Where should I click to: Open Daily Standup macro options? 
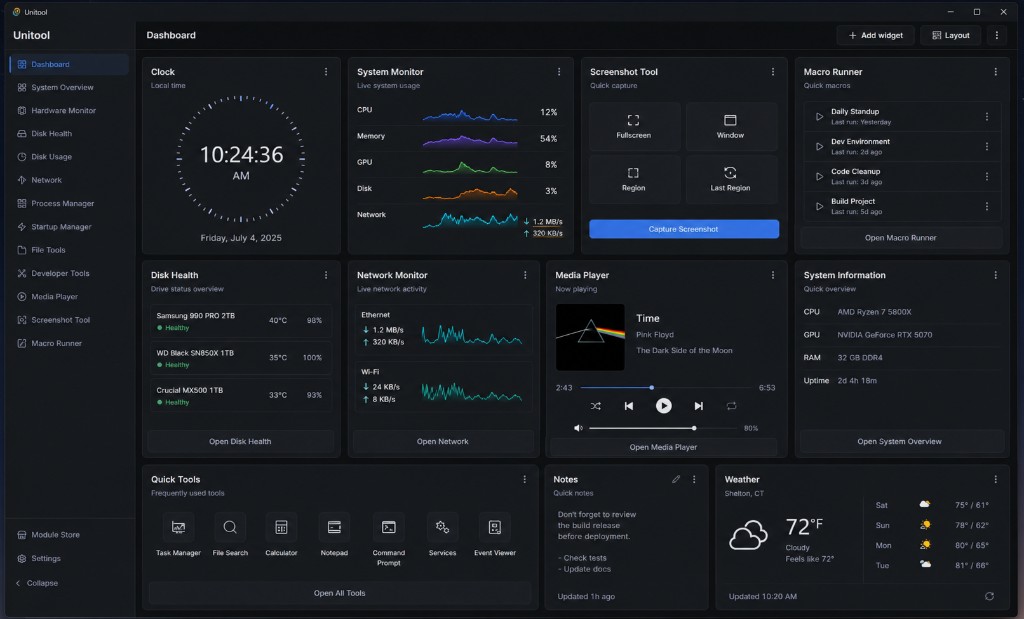(x=987, y=117)
